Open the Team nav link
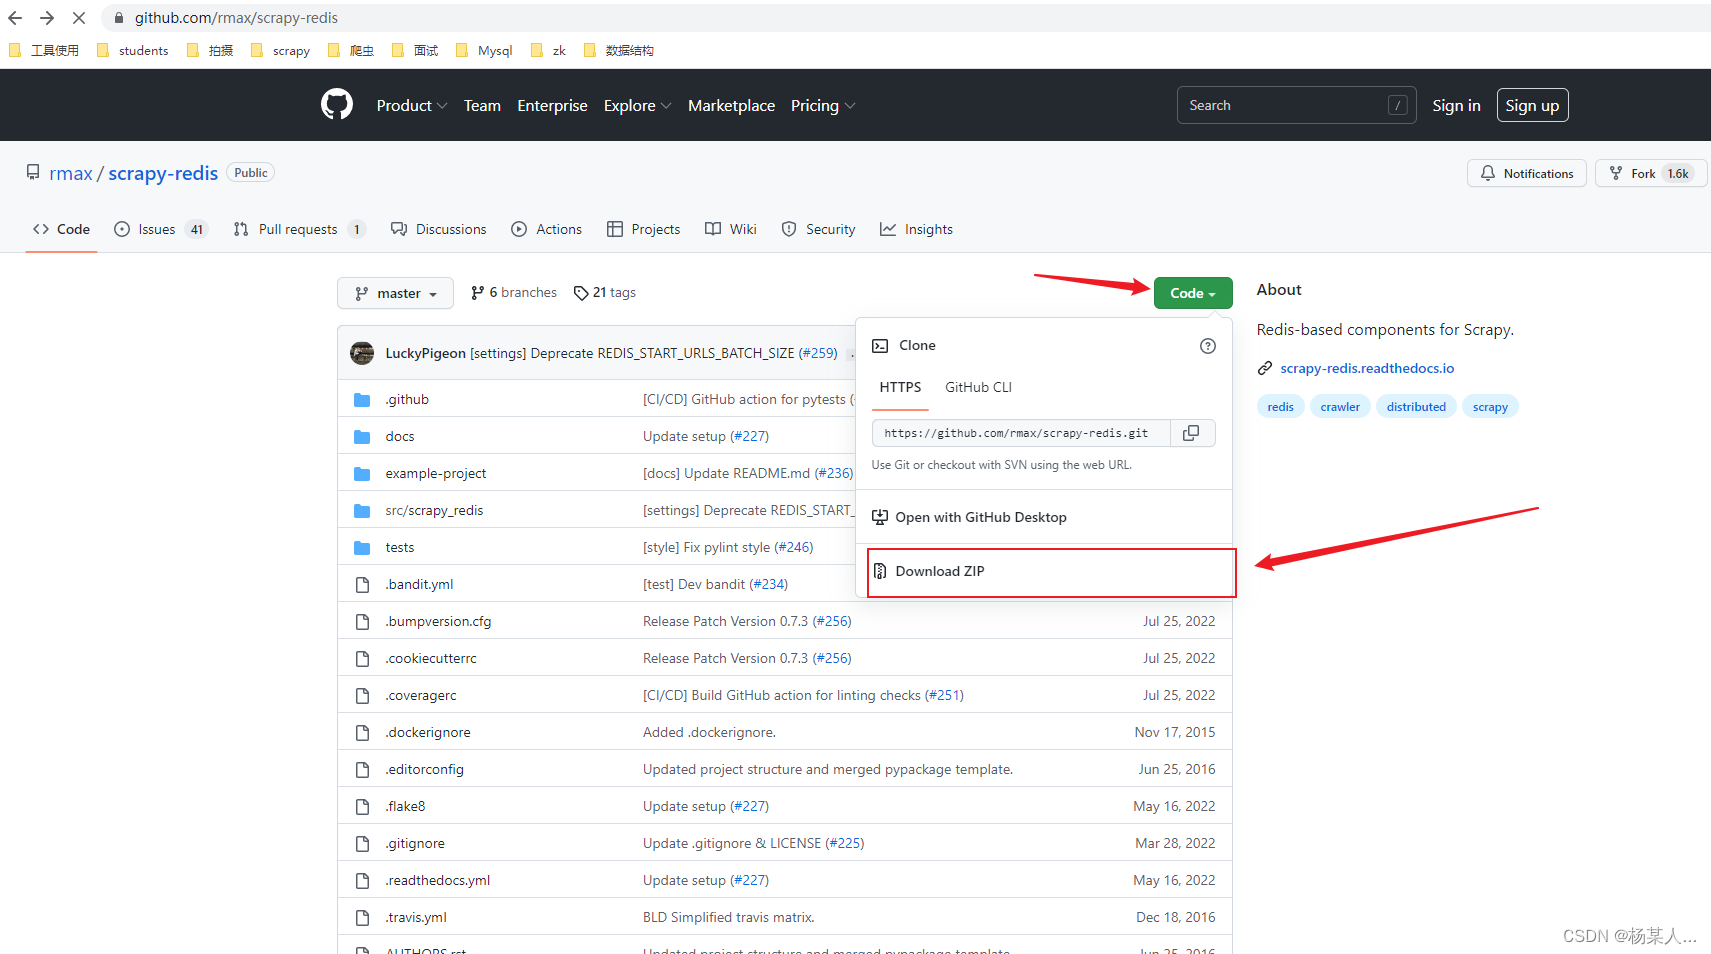Image resolution: width=1711 pixels, height=954 pixels. [x=482, y=105]
